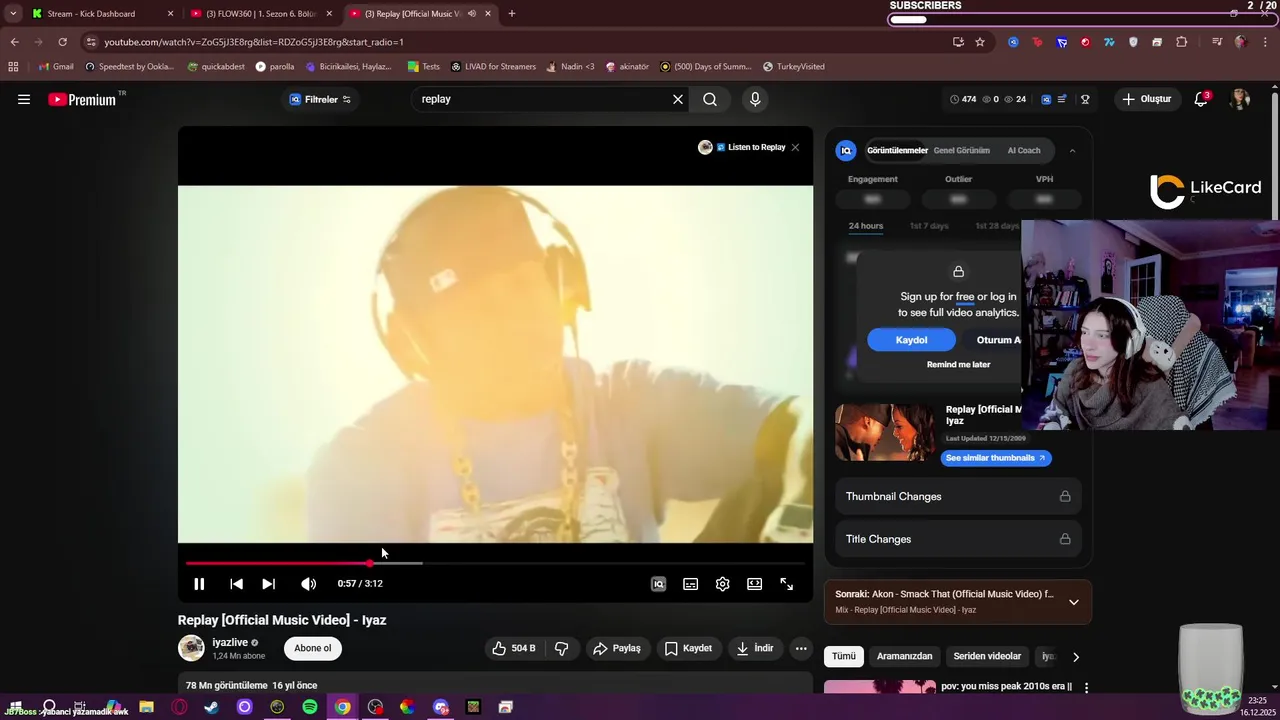This screenshot has width=1280, height=720.
Task: Open the AI Coach tab
Action: click(1023, 150)
